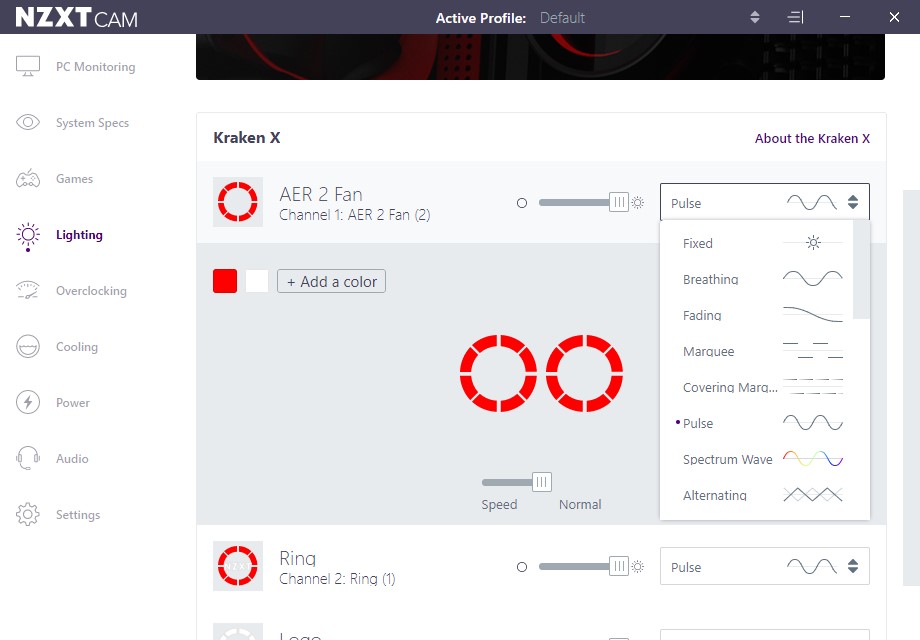Screen dimensions: 920x640
Task: Click the Kraken X heading text
Action: 246,138
